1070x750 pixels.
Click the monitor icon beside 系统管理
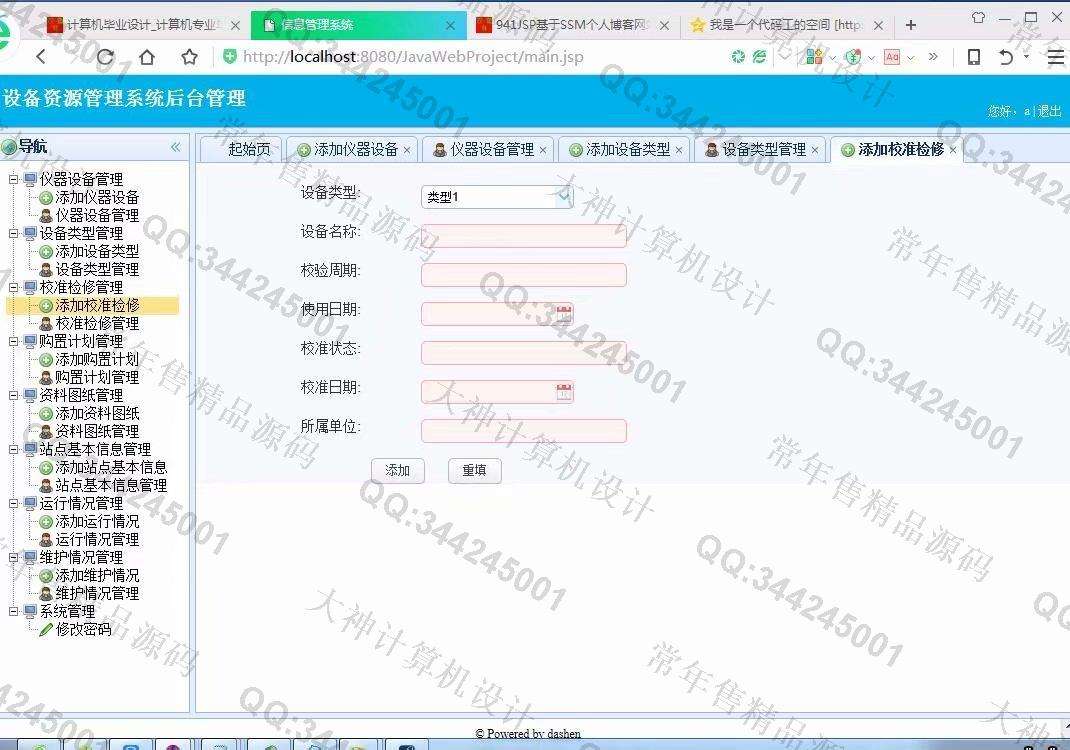(30, 611)
